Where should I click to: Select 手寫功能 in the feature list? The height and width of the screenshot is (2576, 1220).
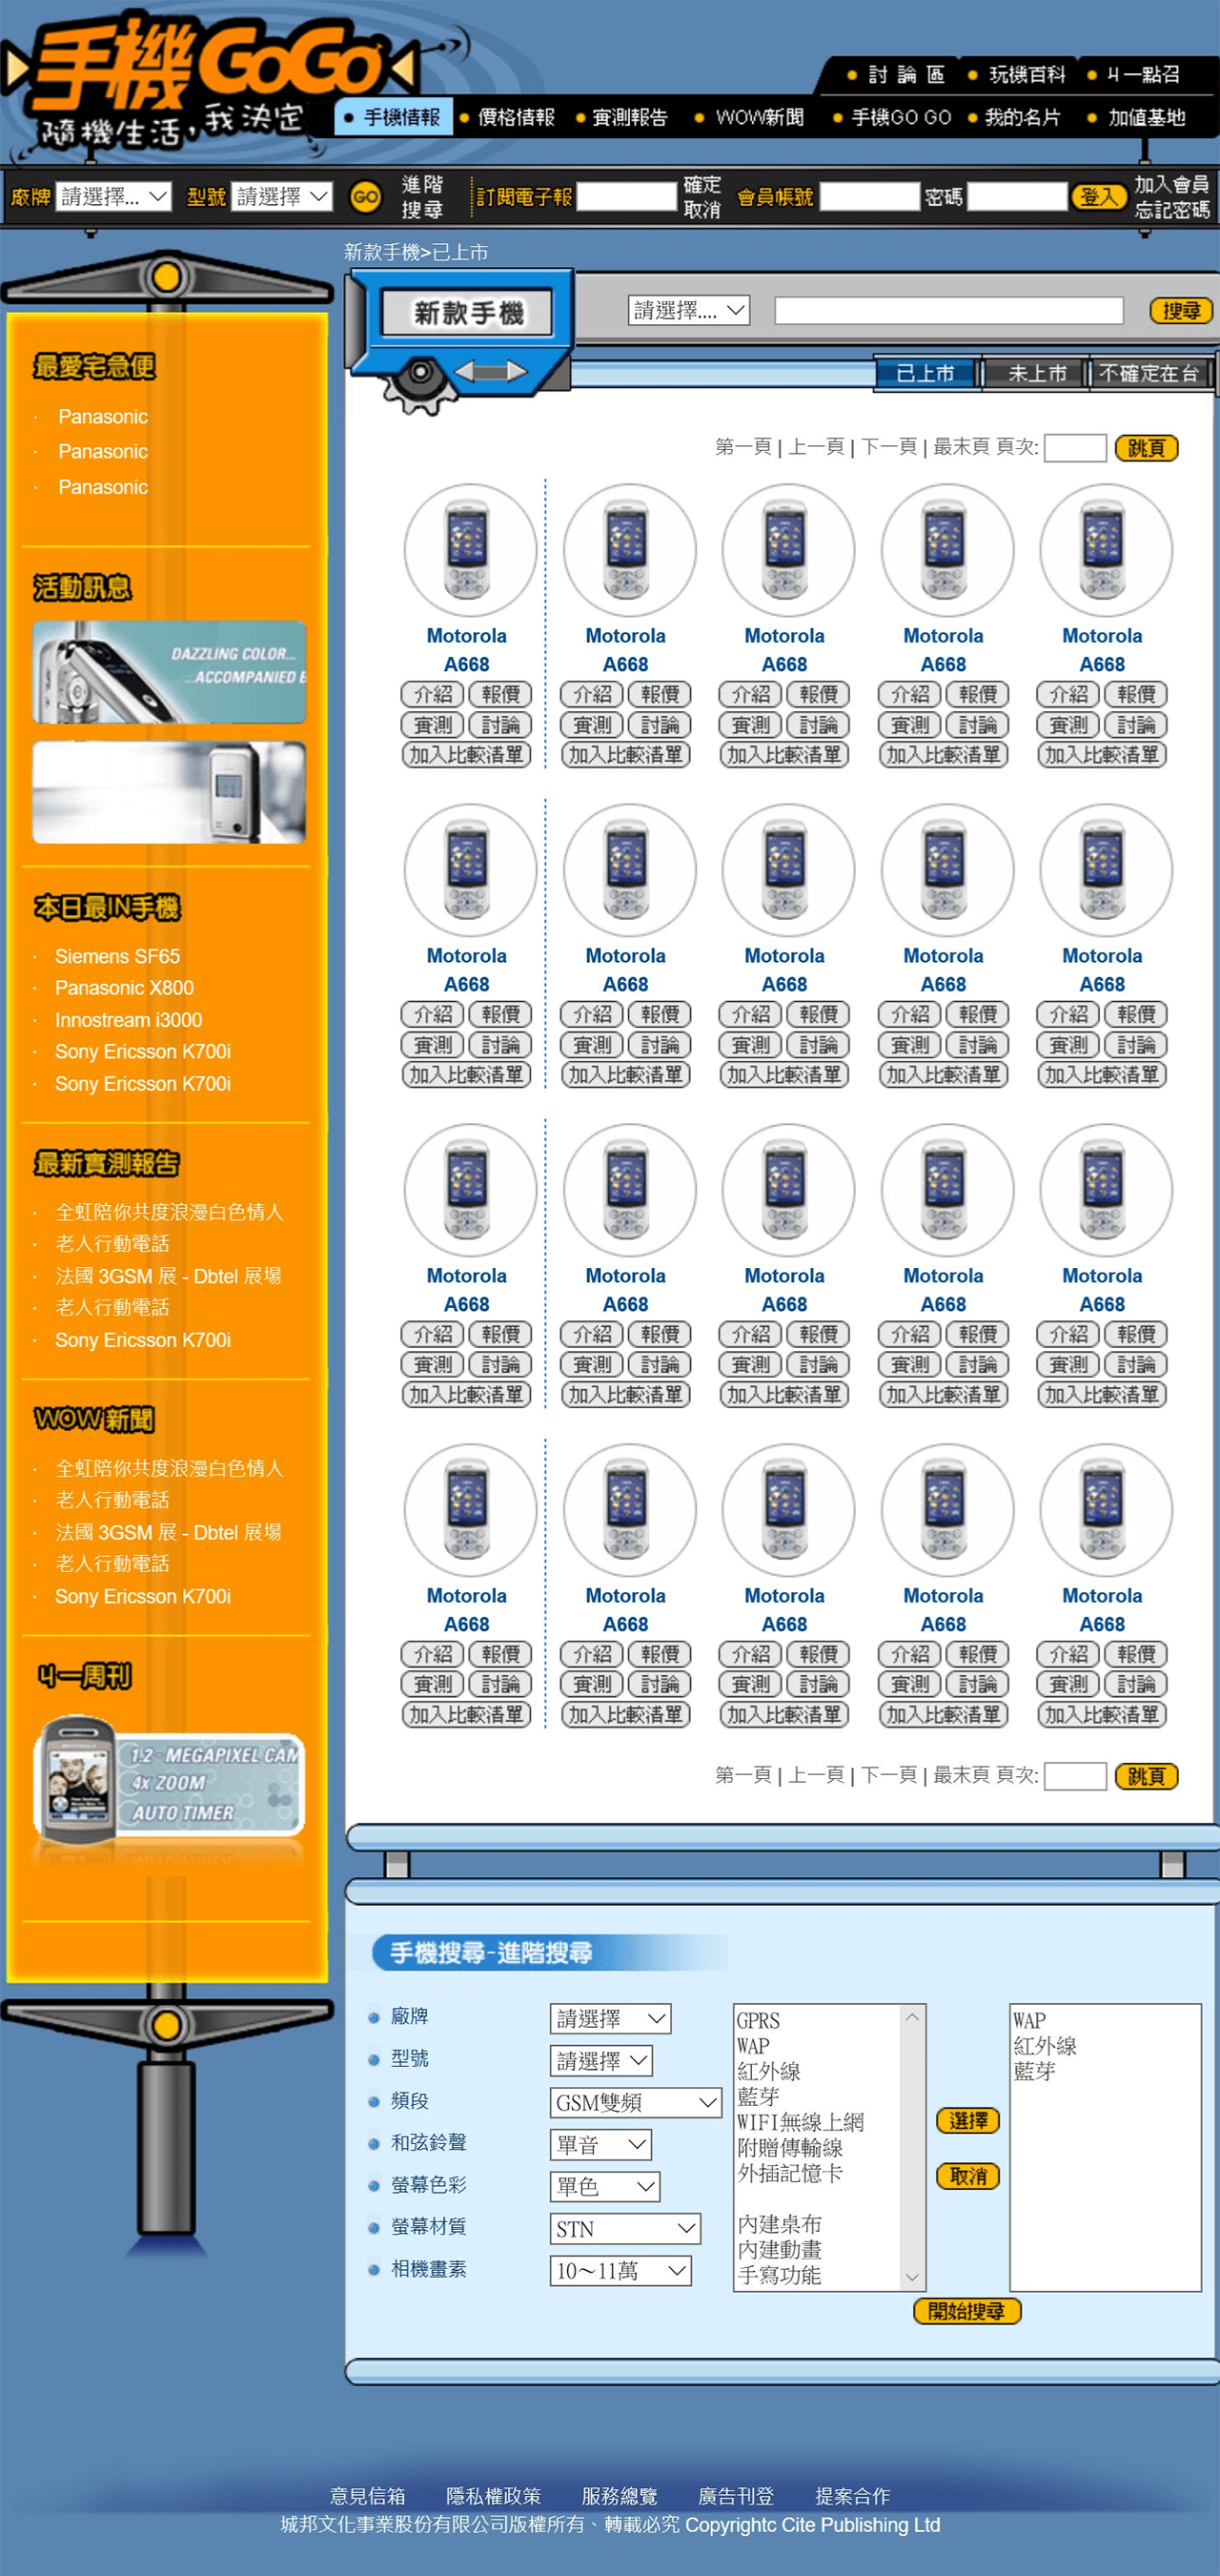pos(780,2275)
